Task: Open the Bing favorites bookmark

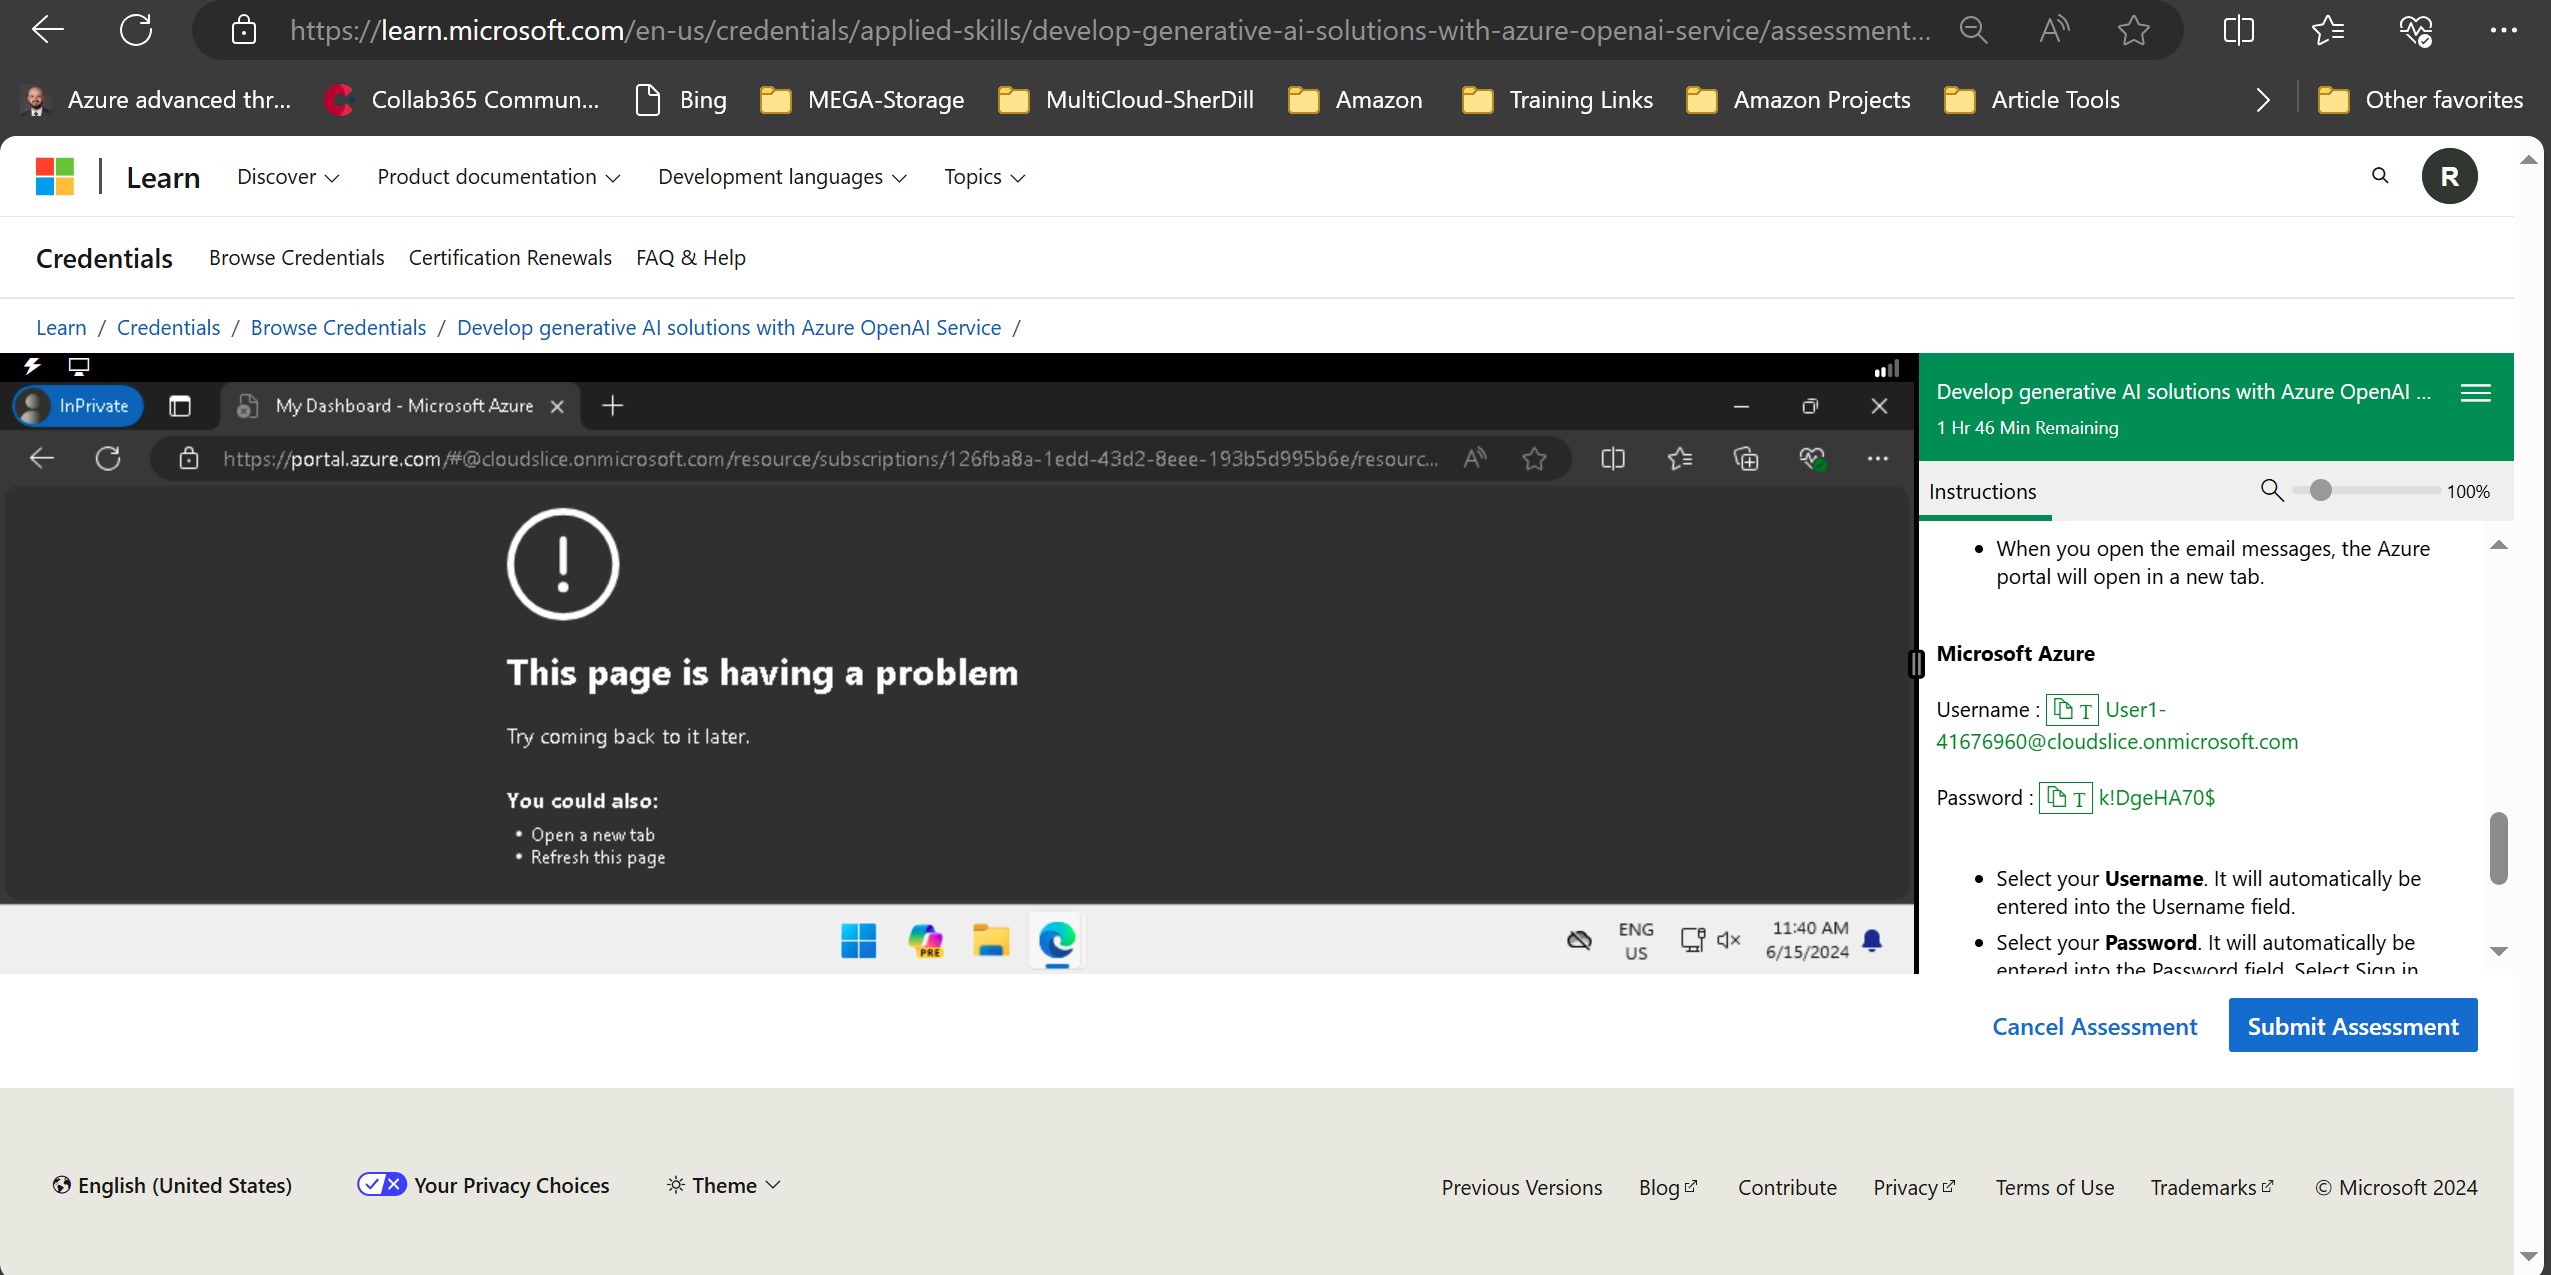Action: 682,100
